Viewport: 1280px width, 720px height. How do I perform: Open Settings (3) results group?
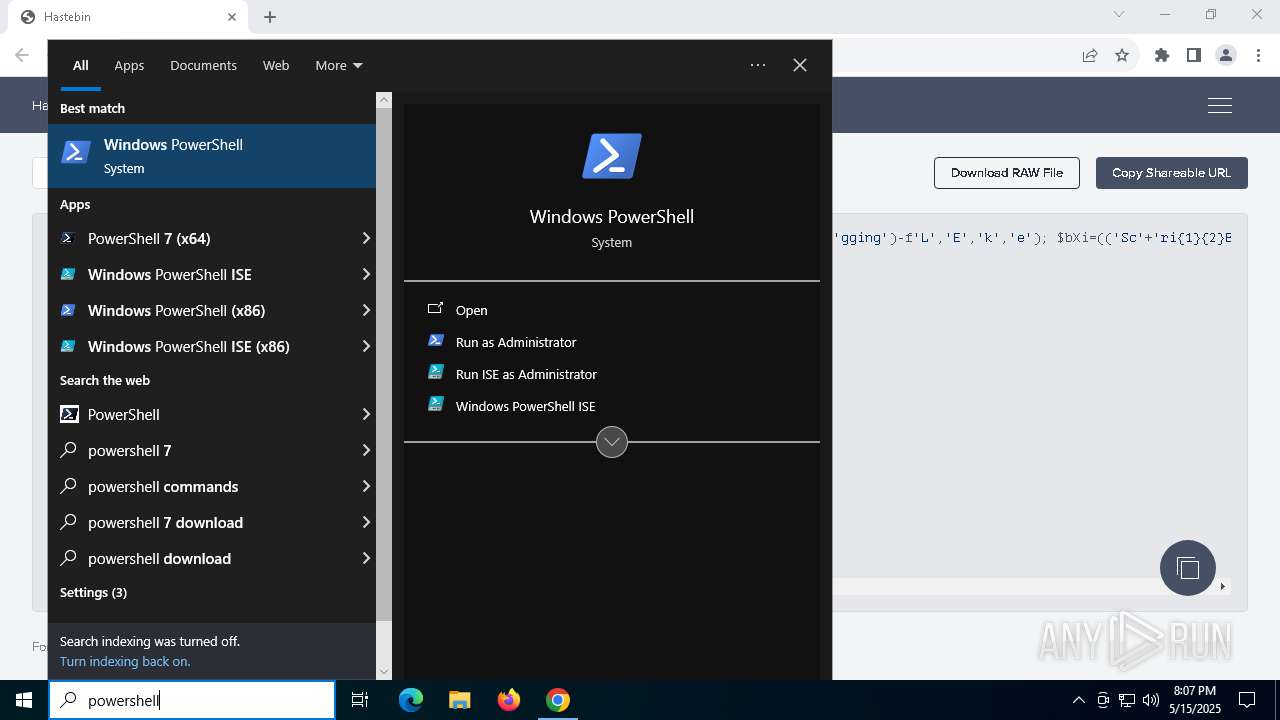pos(93,592)
